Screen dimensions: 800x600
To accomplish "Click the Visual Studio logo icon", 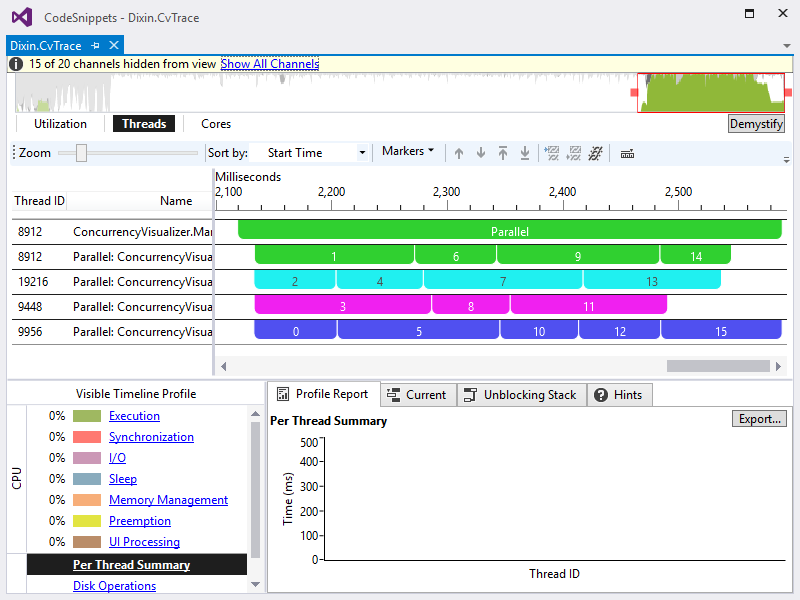I will [22, 17].
